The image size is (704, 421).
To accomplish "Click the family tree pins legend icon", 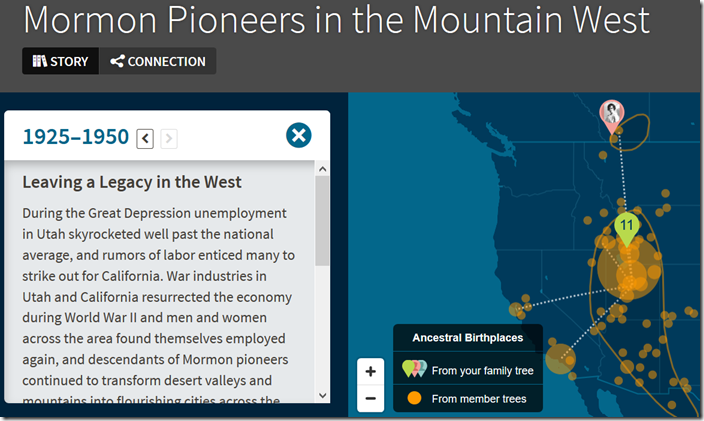I will (414, 368).
